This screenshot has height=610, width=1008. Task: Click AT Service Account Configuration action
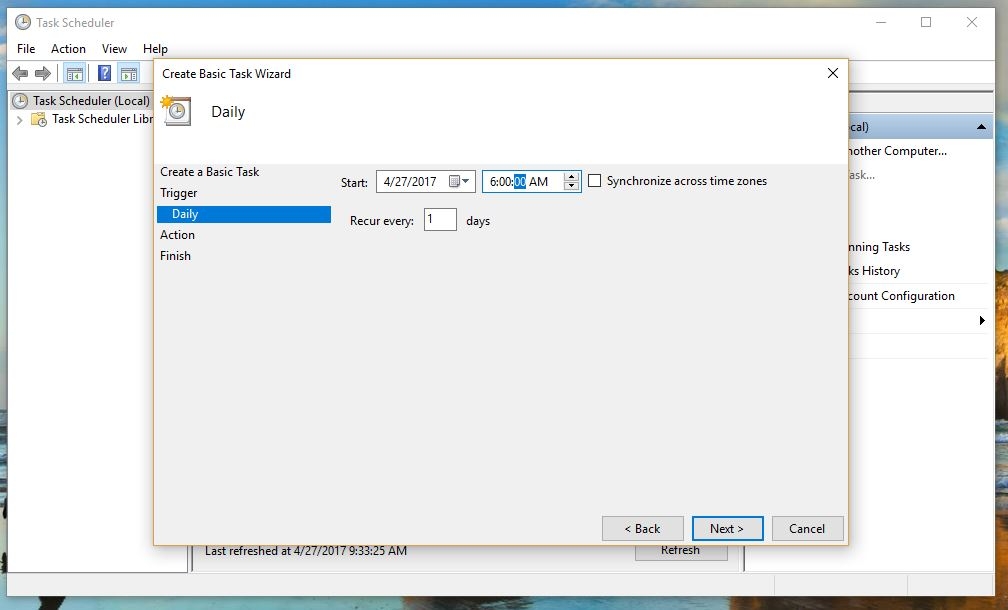(x=901, y=296)
